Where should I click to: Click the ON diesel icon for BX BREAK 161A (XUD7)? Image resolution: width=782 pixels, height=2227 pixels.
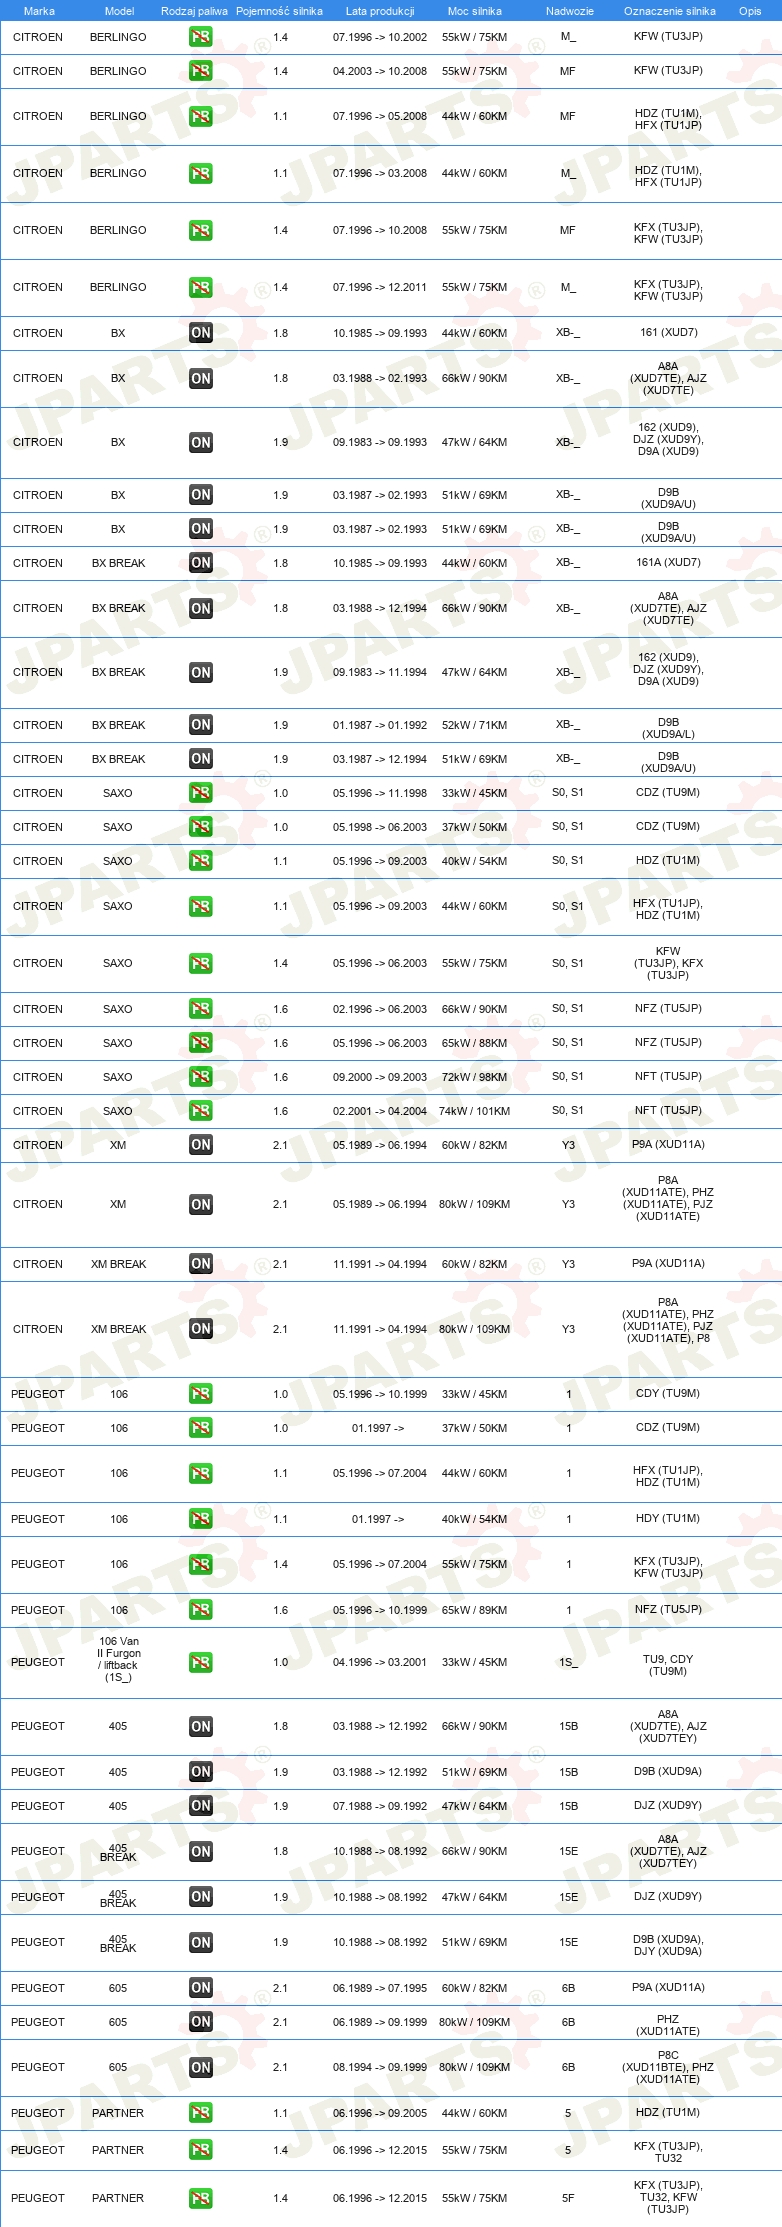201,563
